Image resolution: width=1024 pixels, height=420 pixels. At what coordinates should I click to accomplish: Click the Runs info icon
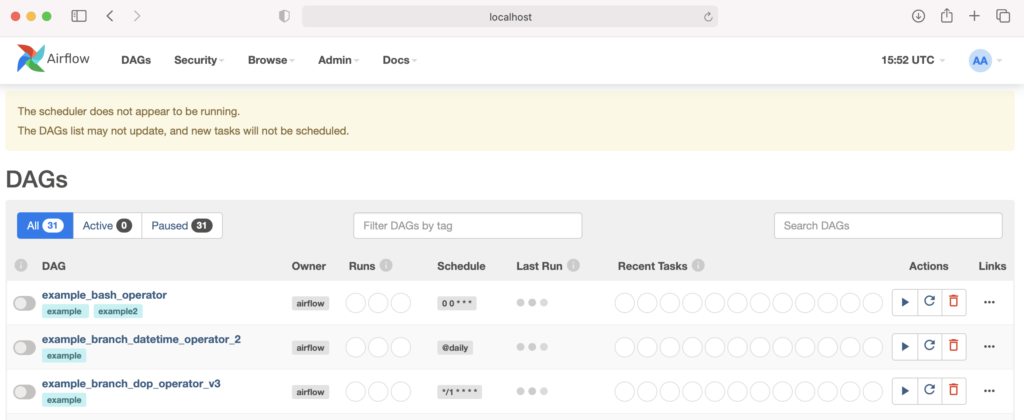(386, 266)
